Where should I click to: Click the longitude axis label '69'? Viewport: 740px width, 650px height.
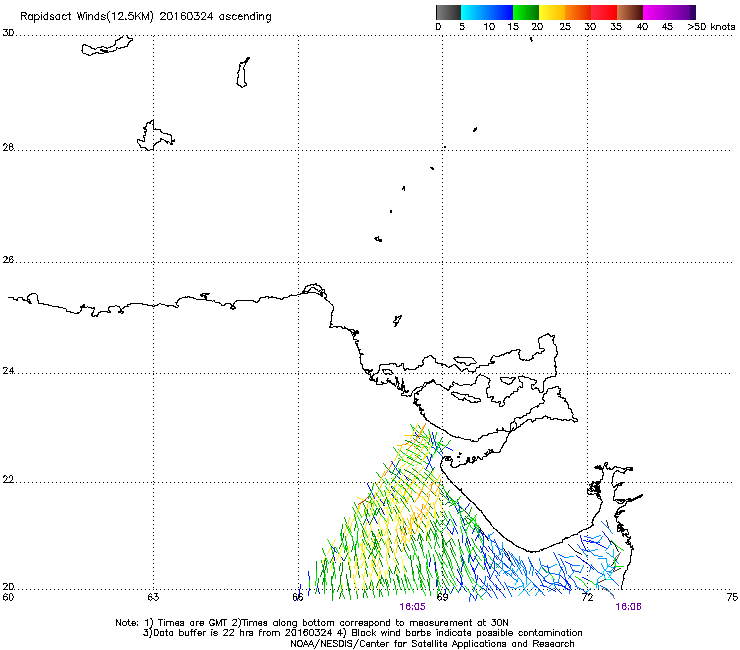[x=442, y=597]
